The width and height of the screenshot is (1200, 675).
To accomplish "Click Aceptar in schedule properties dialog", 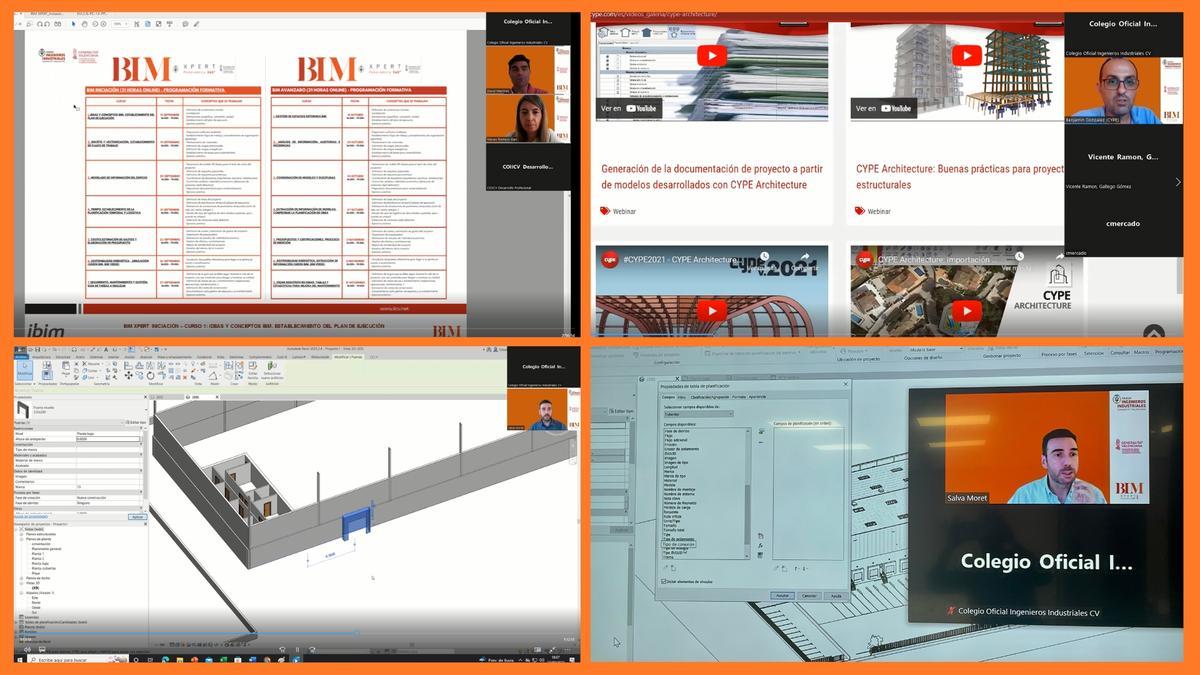I will tap(783, 595).
